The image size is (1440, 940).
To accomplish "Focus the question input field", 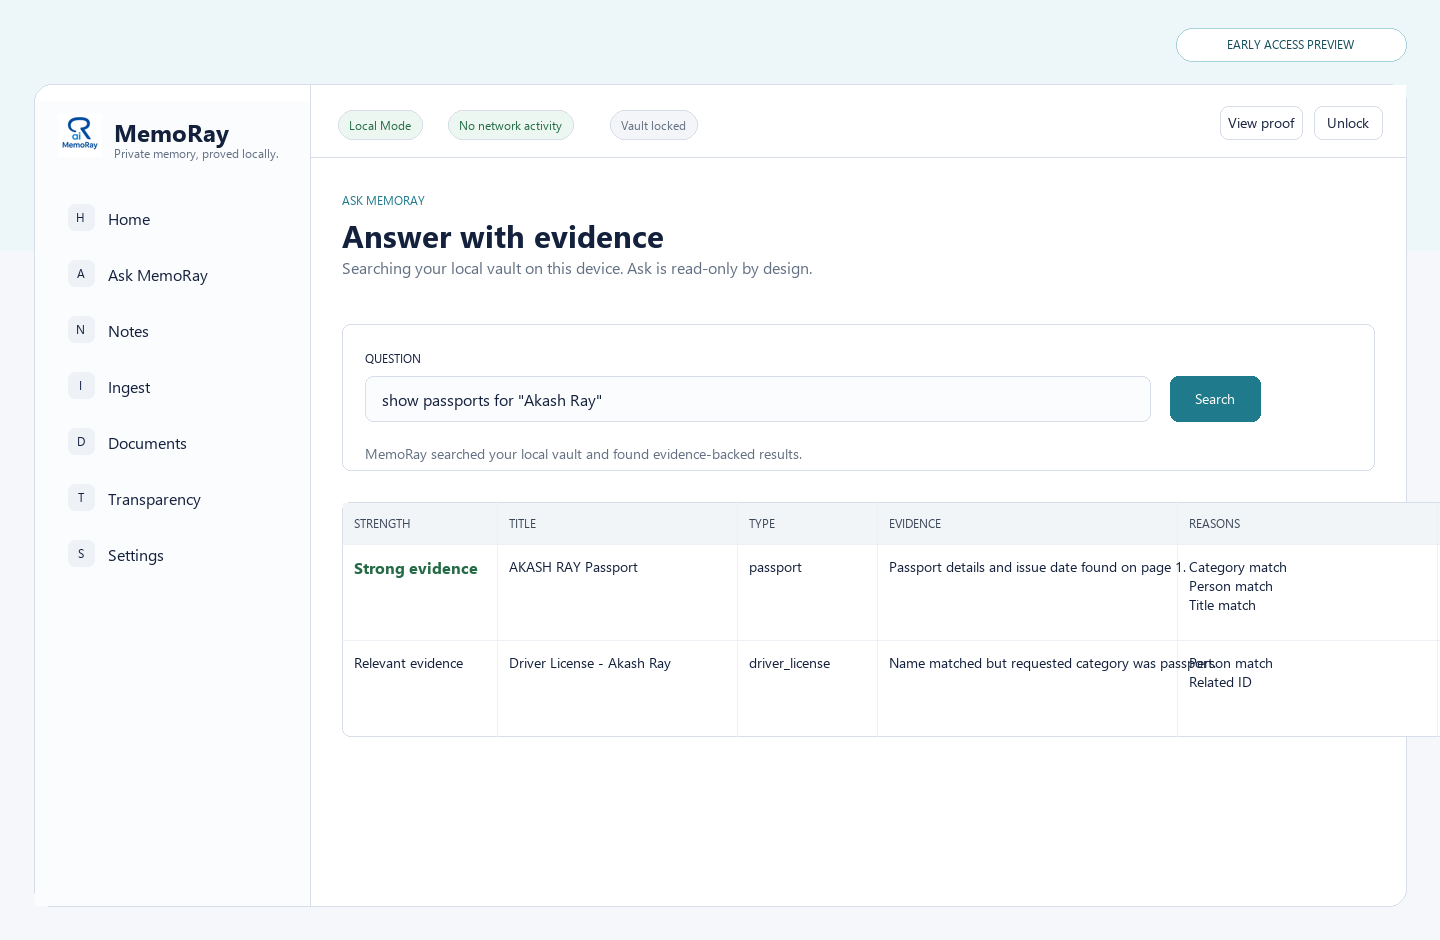I will (758, 399).
